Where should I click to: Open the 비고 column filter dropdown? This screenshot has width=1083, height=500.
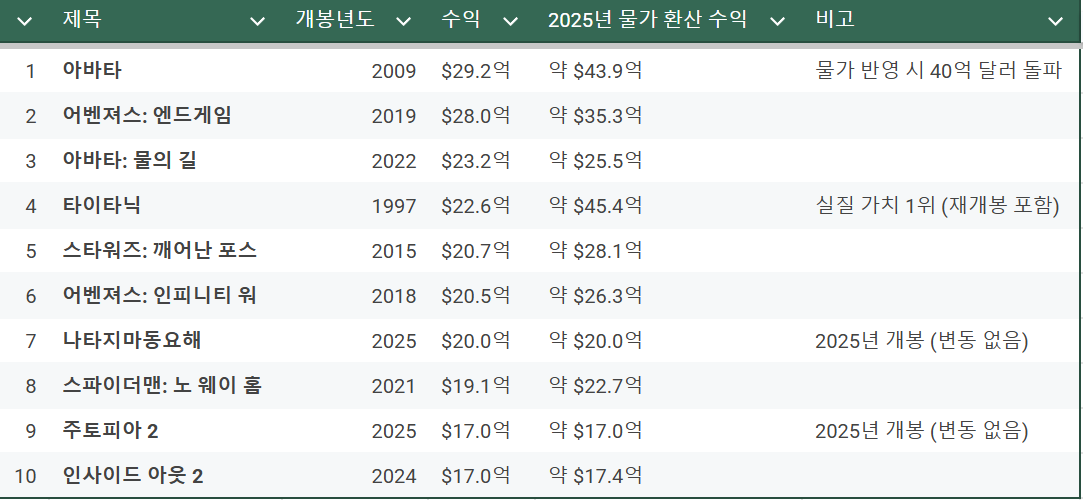(x=1055, y=21)
